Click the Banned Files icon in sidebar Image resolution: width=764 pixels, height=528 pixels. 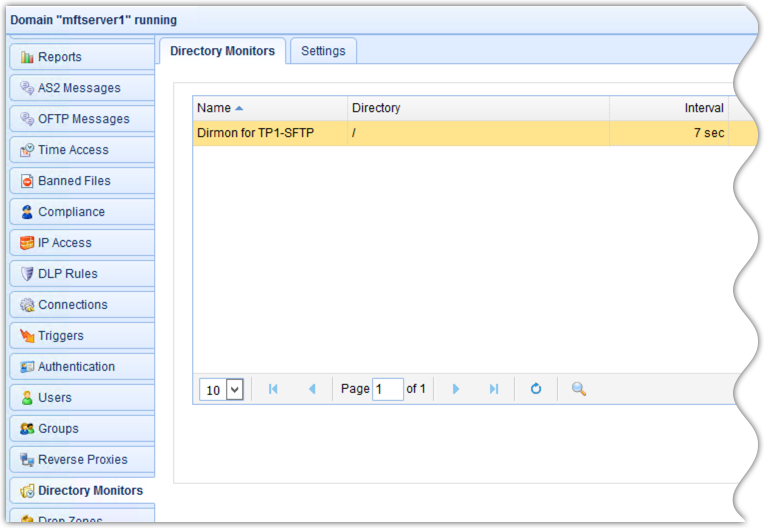tap(27, 181)
